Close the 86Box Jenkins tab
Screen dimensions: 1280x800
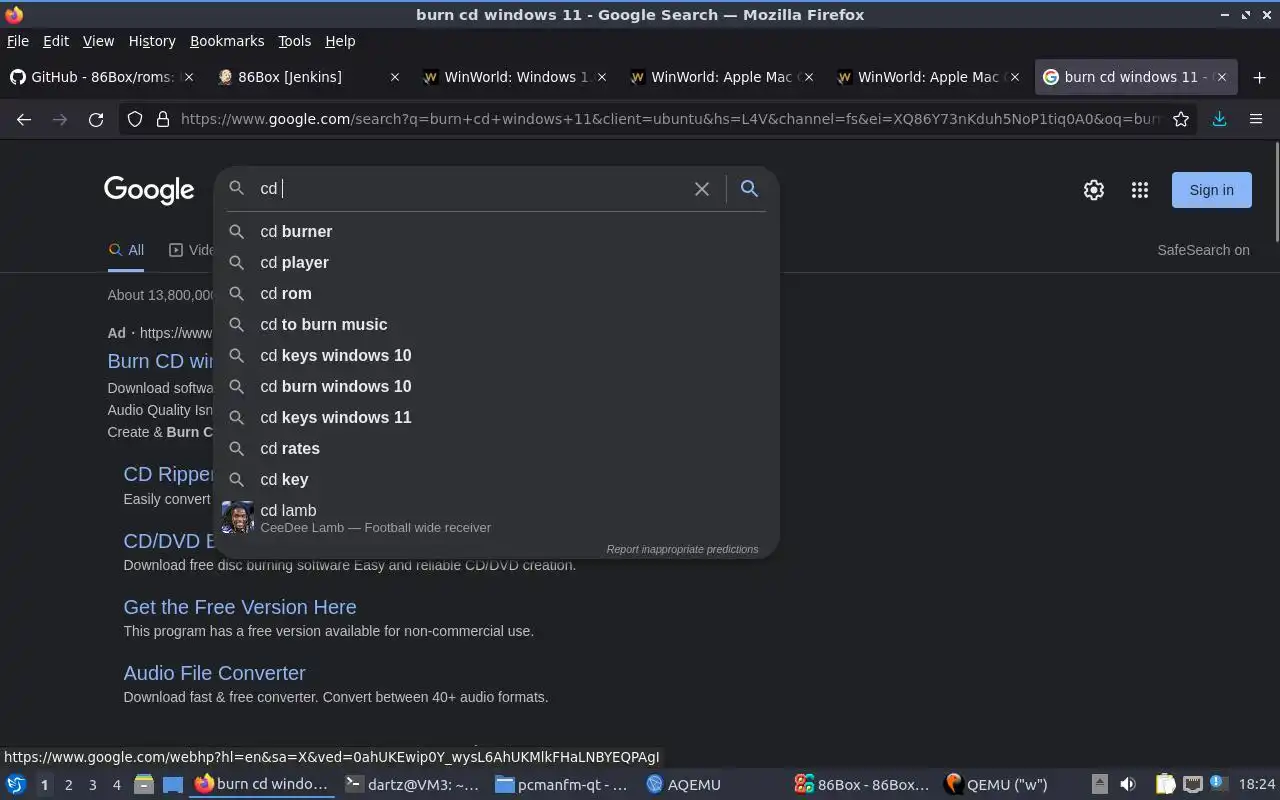pos(395,77)
